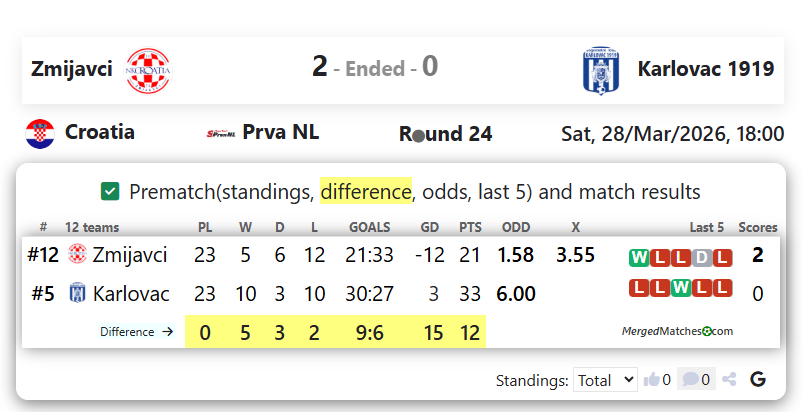
Task: Click the MergedMatches.com link
Action: pos(677,331)
